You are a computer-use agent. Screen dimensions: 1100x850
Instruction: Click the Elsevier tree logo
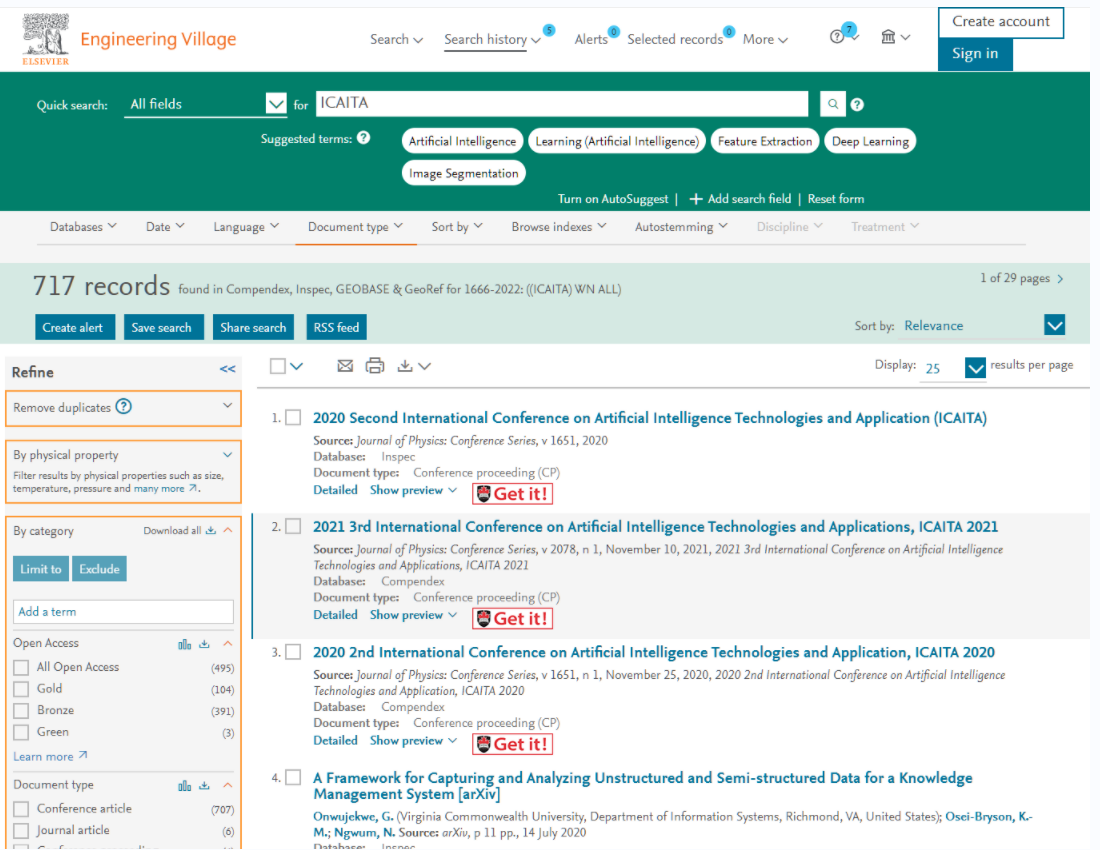46,39
